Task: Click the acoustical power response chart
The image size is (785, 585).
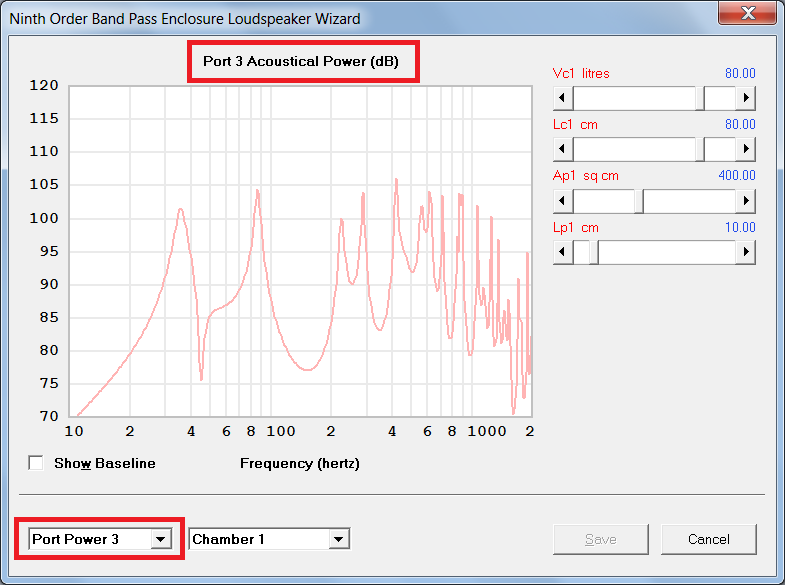Action: [300, 251]
